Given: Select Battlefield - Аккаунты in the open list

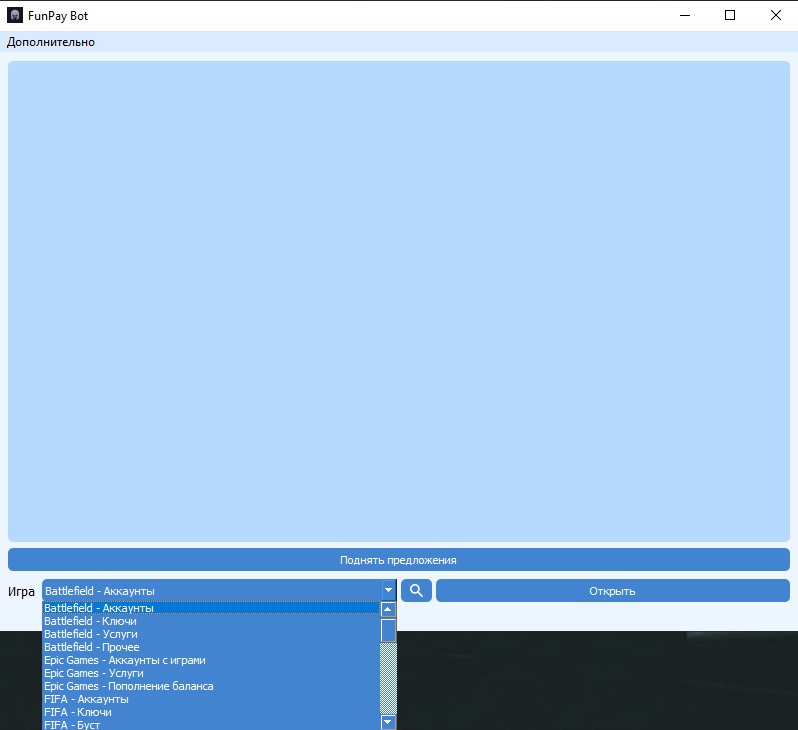Looking at the screenshot, I should coord(211,608).
